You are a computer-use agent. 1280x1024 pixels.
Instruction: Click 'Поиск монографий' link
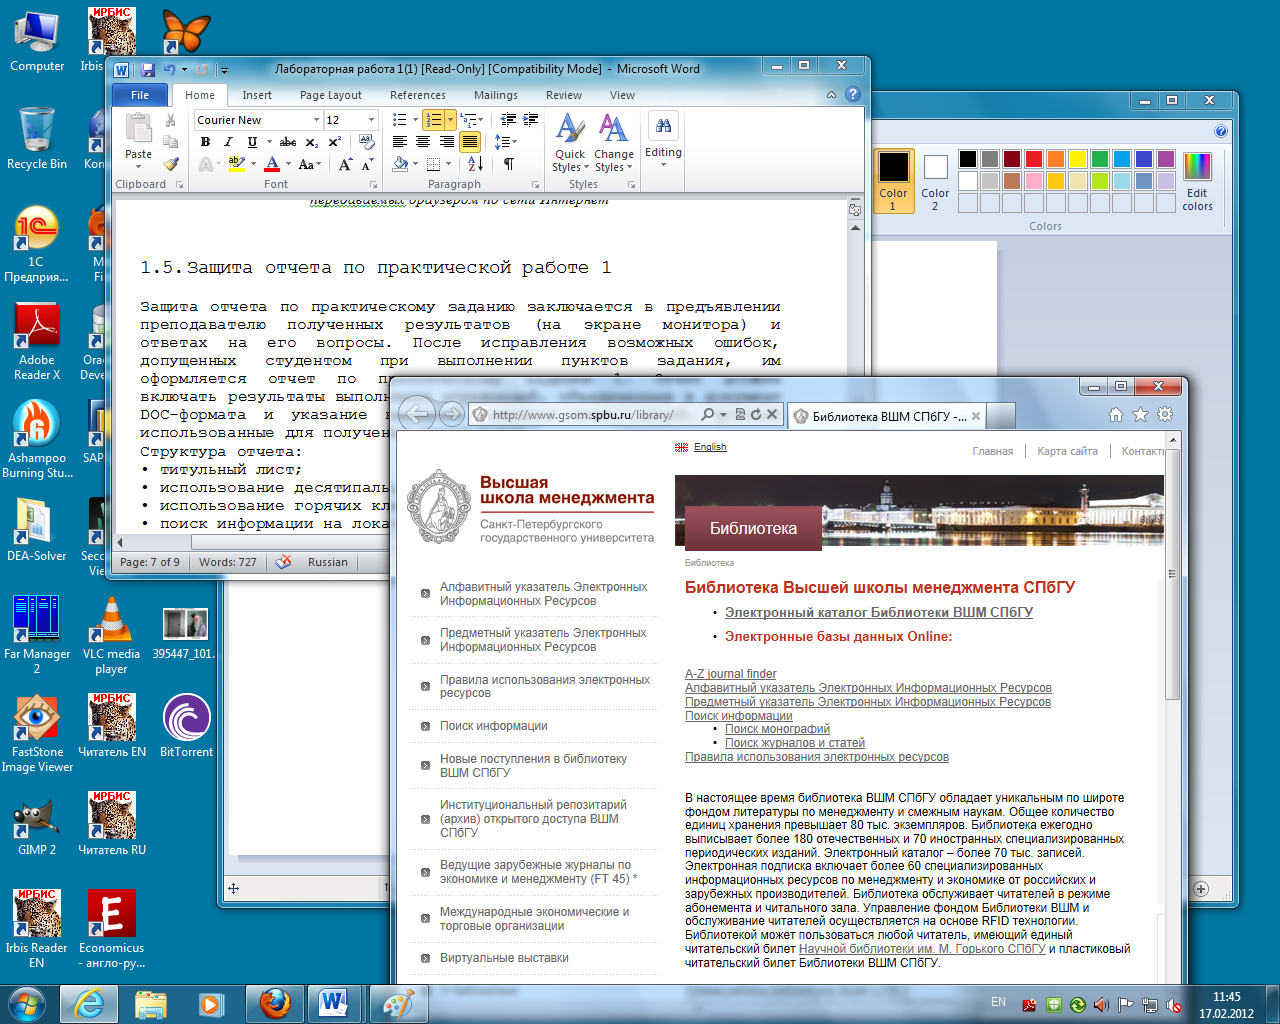tap(777, 729)
